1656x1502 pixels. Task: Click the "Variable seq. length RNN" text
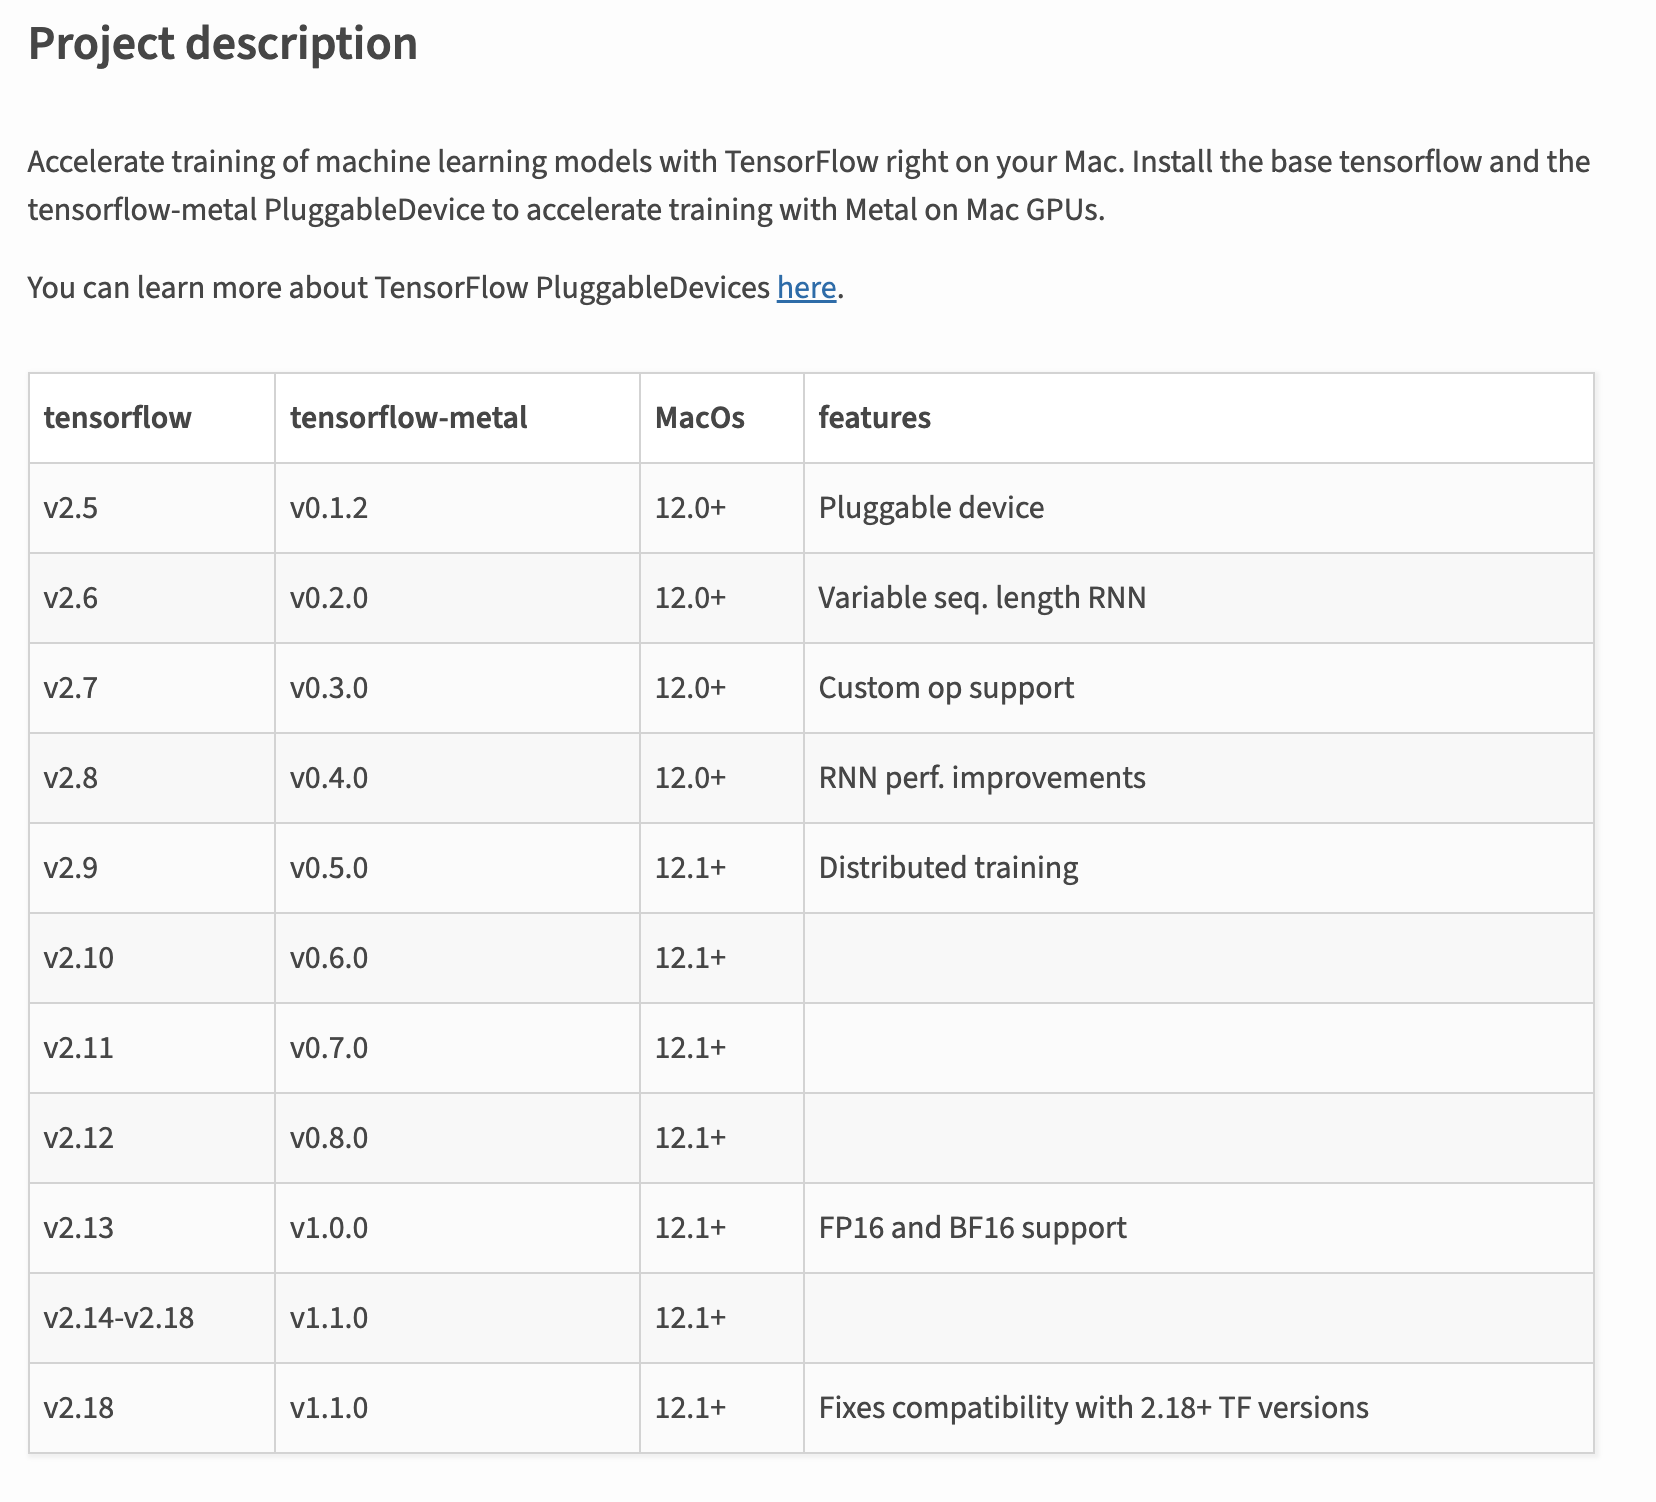point(982,598)
